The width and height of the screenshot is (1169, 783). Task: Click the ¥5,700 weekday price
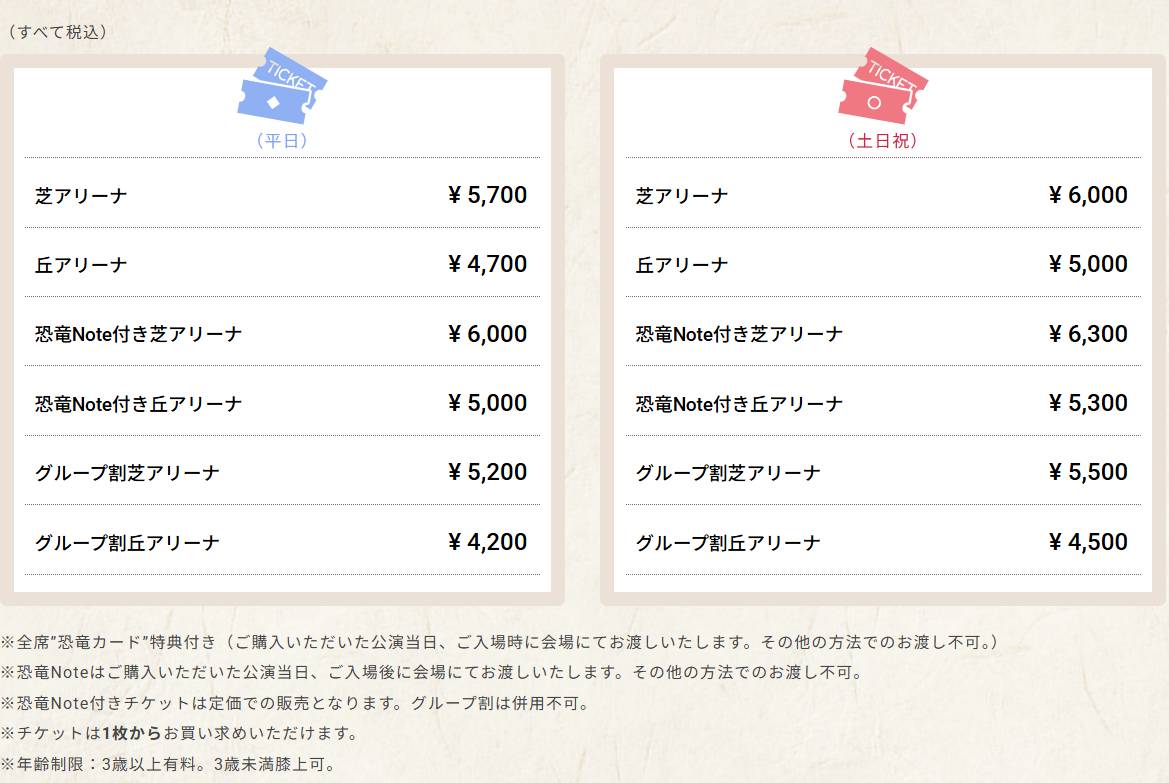[x=487, y=195]
